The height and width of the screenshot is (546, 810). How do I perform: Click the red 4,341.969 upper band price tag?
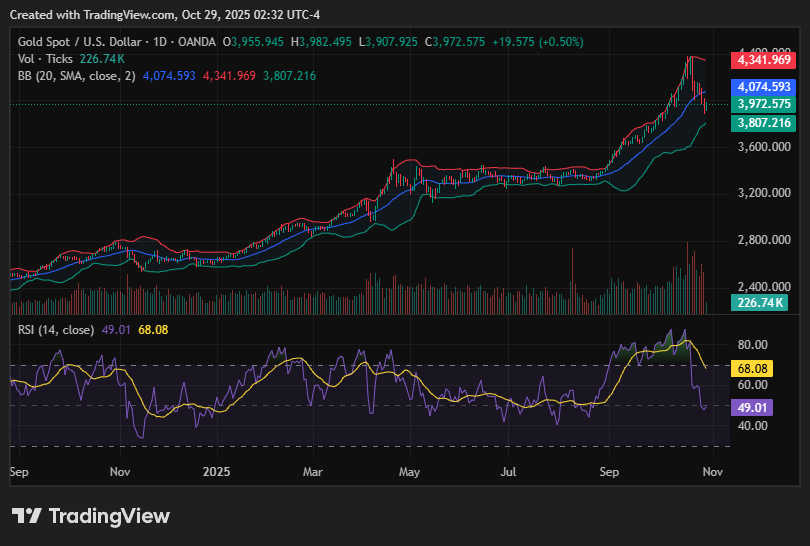[764, 60]
